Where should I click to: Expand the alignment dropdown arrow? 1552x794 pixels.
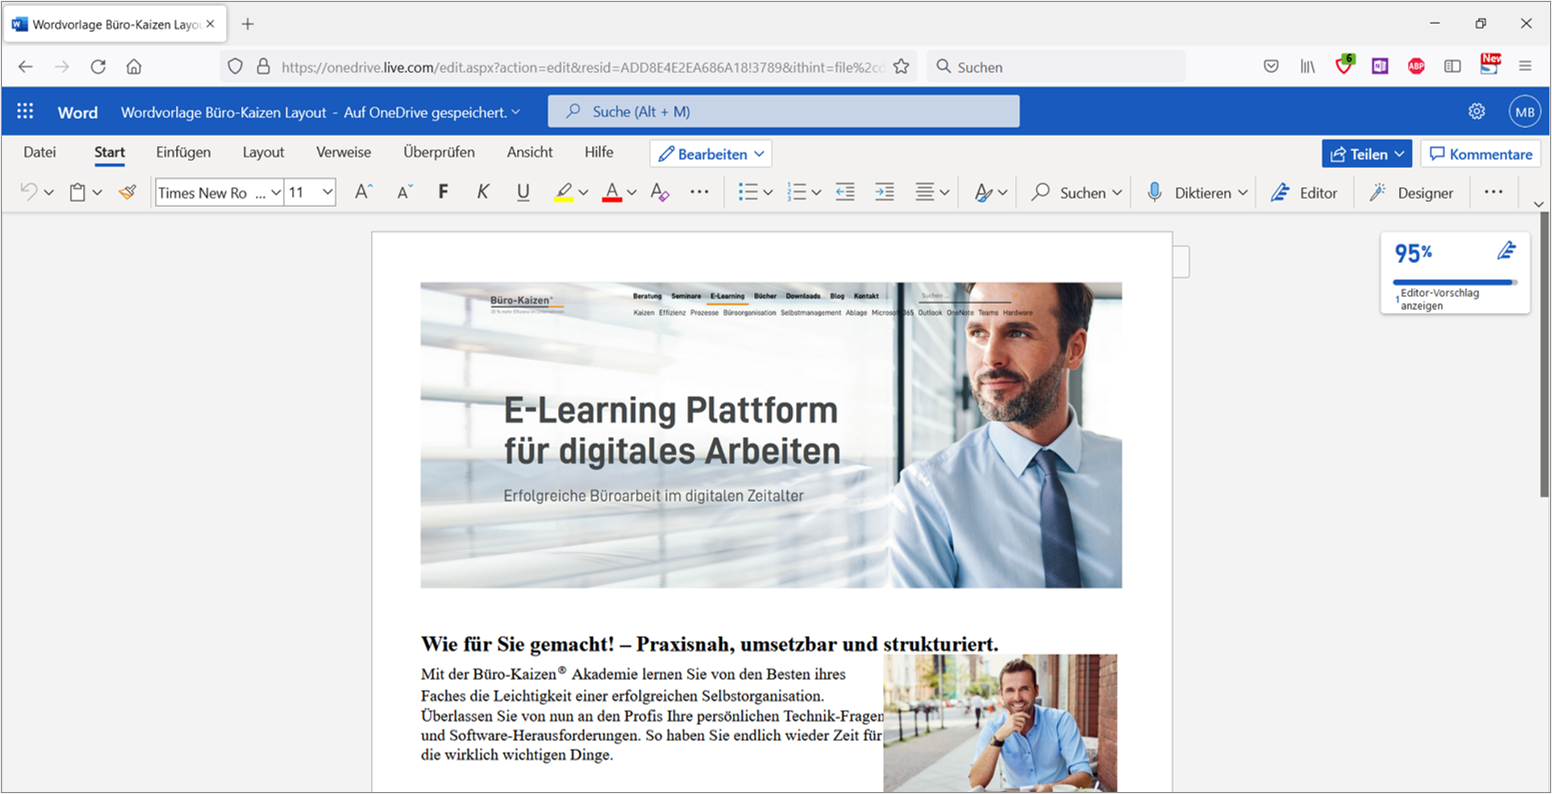click(x=944, y=193)
